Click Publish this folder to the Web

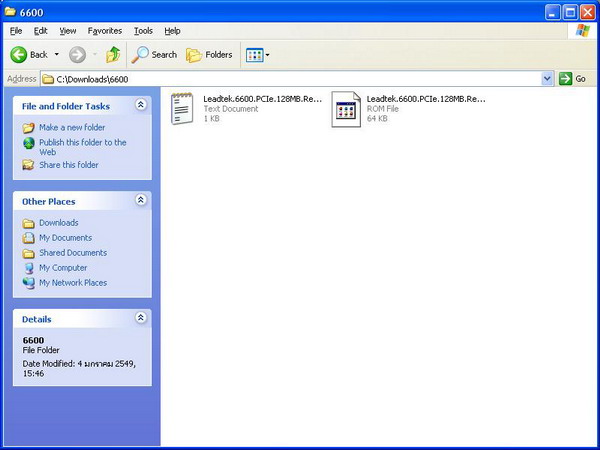83,147
